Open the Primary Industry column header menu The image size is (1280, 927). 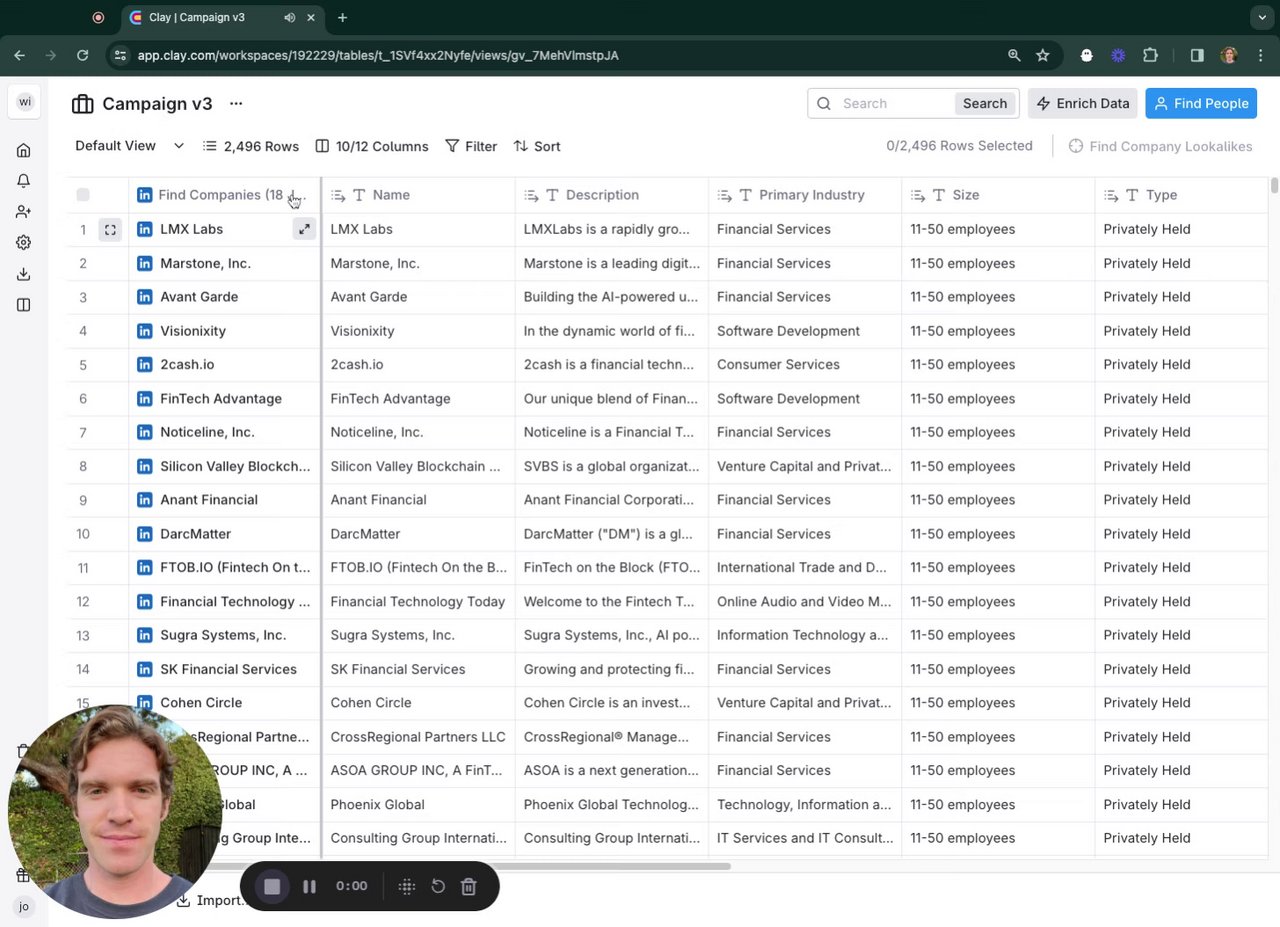tap(805, 195)
